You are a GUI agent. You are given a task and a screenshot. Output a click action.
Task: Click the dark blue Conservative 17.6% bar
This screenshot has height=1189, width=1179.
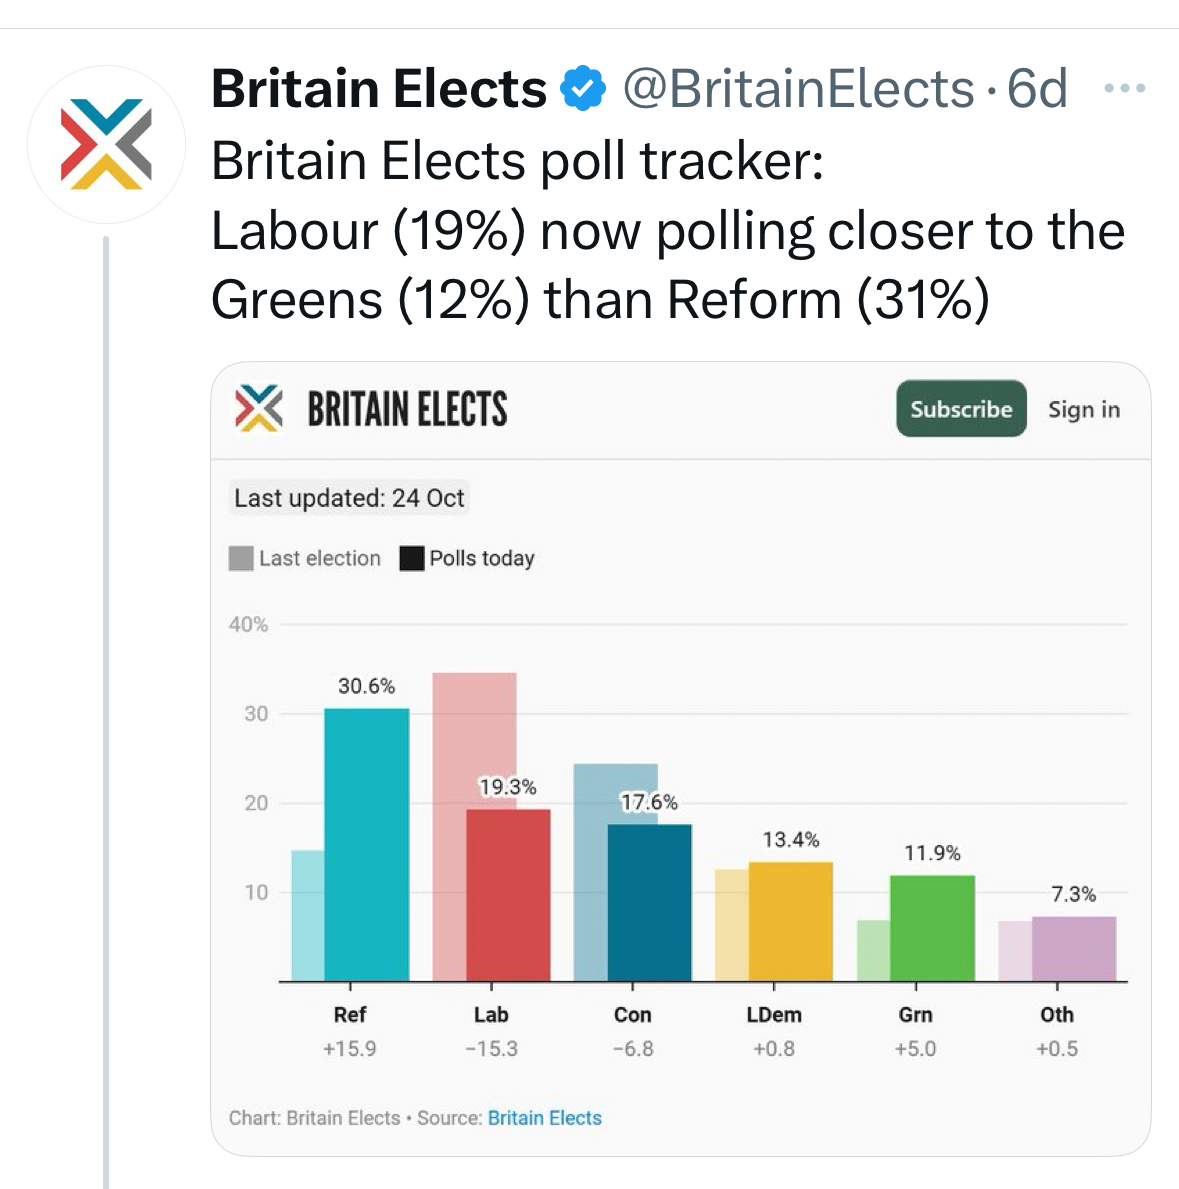[x=650, y=902]
